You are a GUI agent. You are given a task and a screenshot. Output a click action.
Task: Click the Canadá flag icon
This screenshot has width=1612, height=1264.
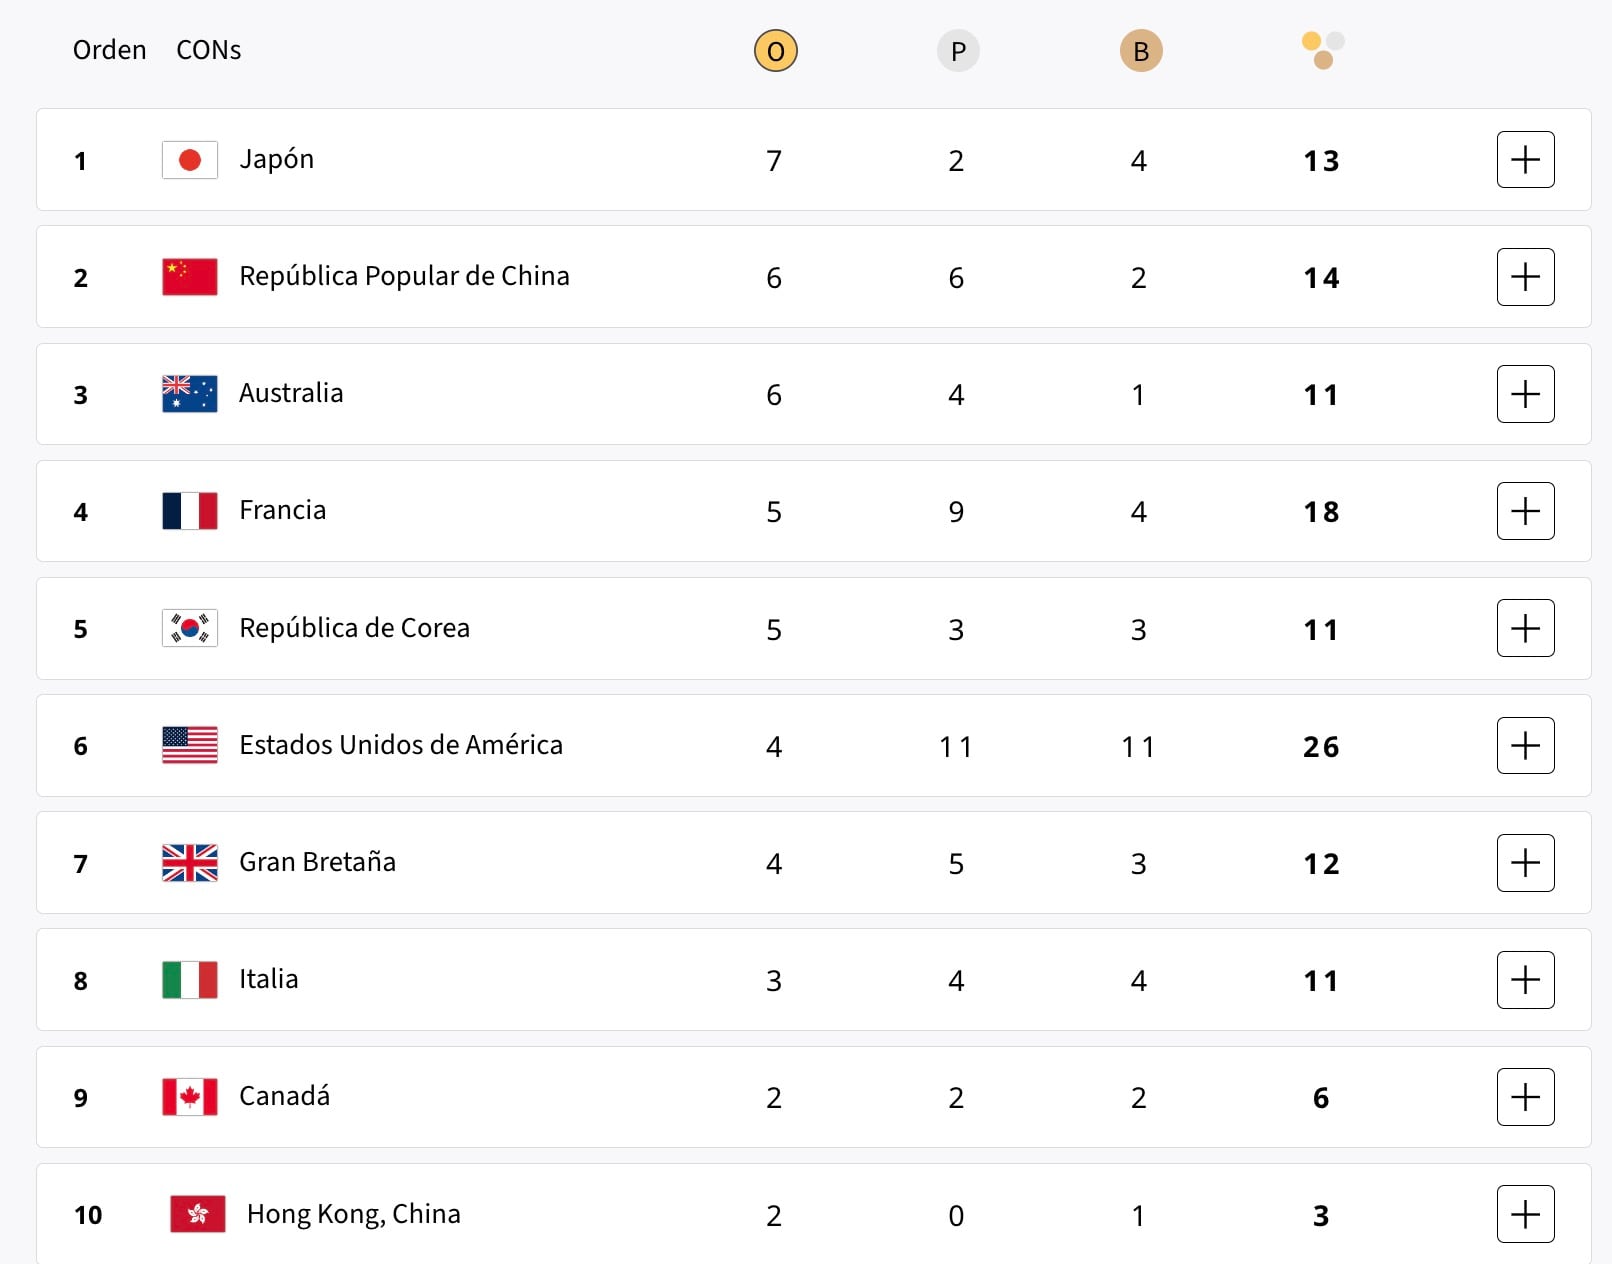[x=190, y=1097]
